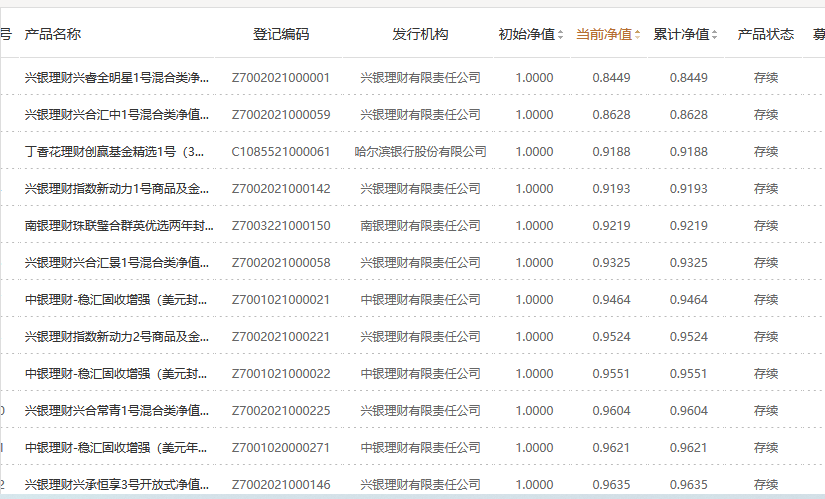Select registration code Z7003221000150
This screenshot has width=825, height=499.
281,226
